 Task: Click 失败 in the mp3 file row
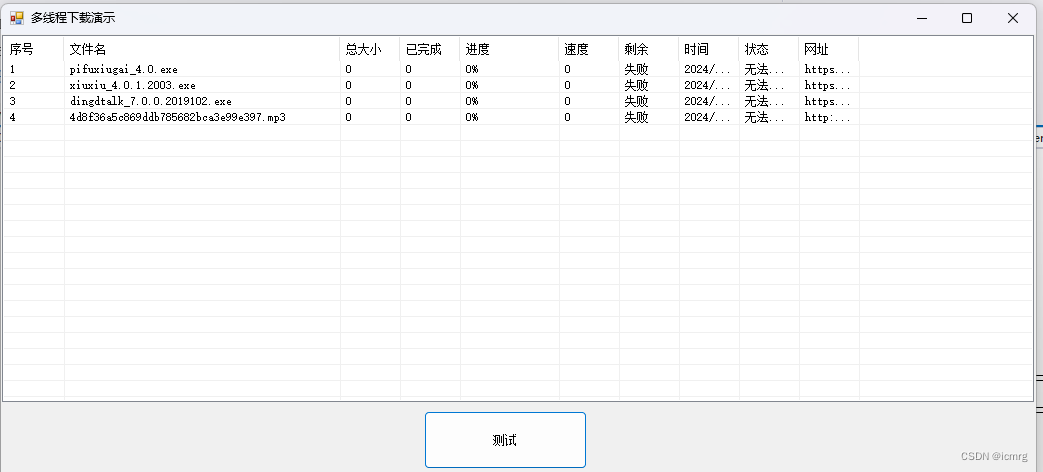coord(636,117)
